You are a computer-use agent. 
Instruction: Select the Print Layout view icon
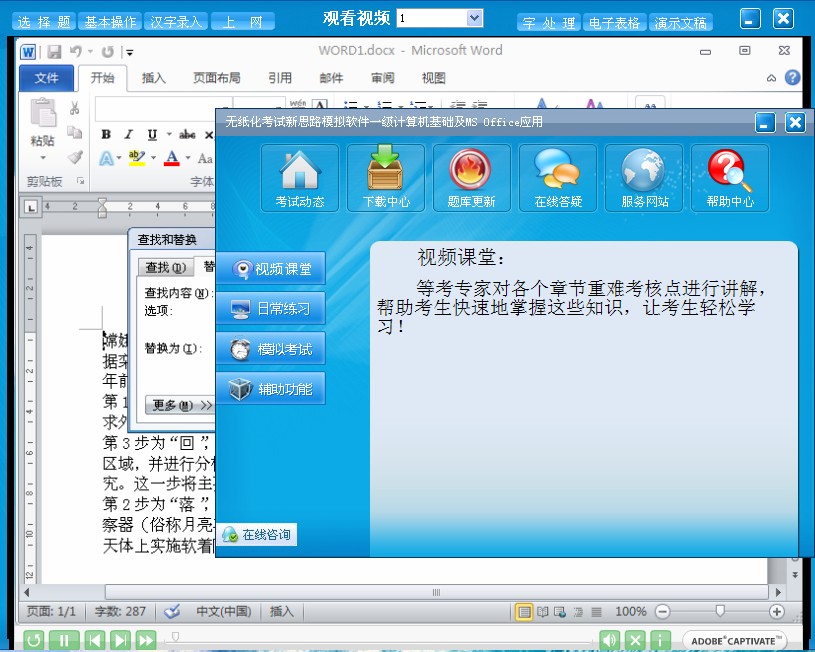pyautogui.click(x=524, y=612)
